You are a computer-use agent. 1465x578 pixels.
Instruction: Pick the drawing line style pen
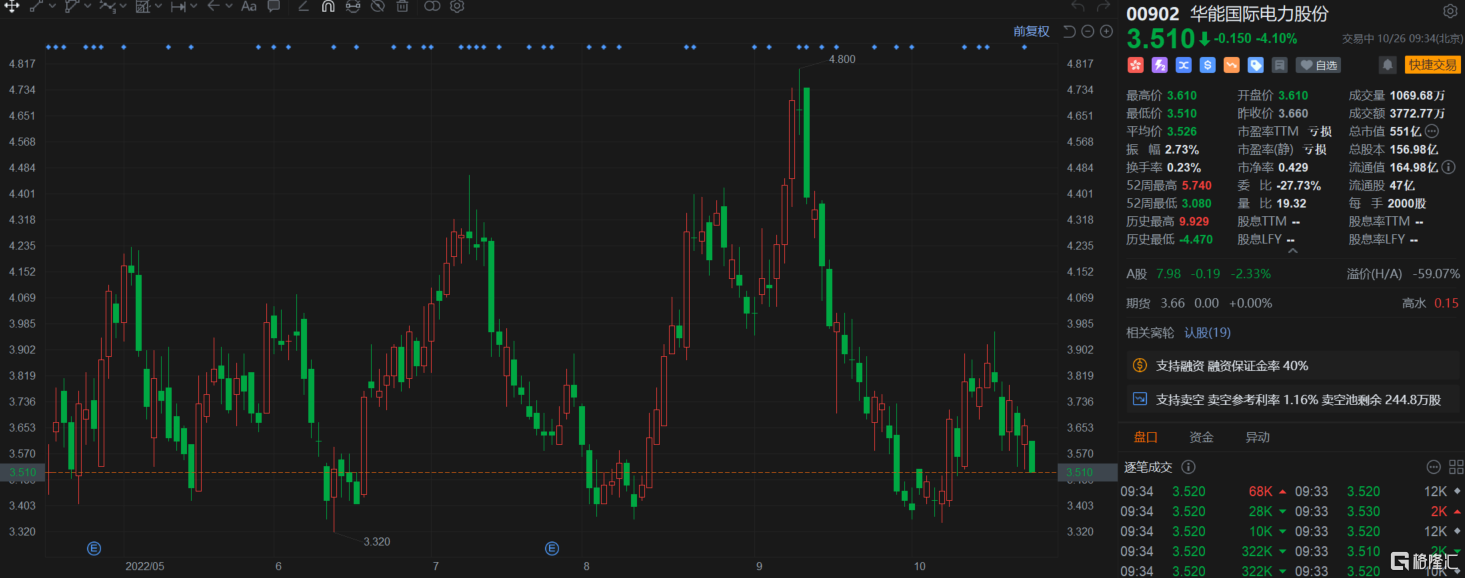pos(304,6)
